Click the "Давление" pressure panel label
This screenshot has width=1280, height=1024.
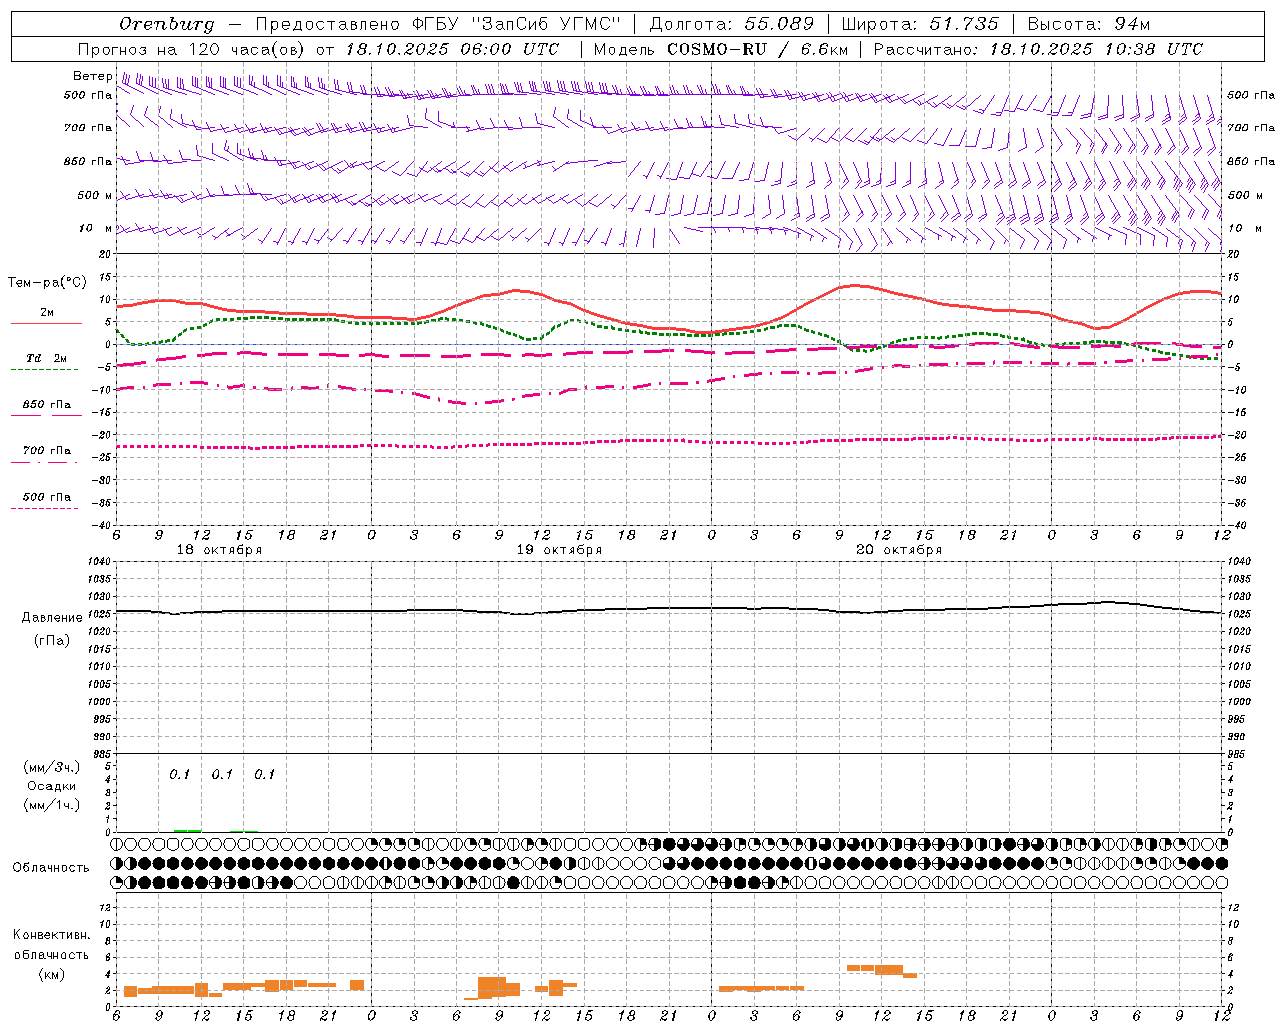tap(52, 618)
